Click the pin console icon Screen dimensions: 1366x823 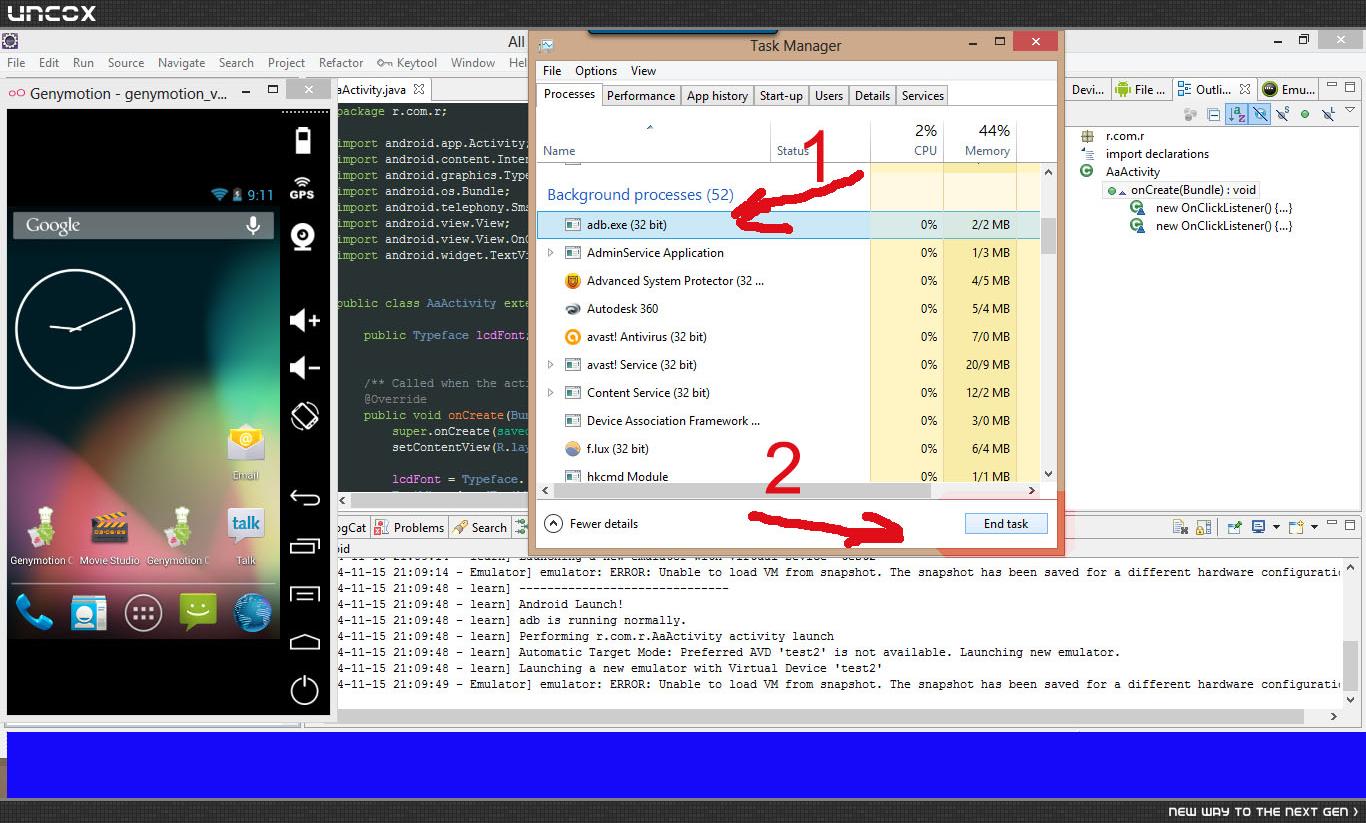[1235, 527]
